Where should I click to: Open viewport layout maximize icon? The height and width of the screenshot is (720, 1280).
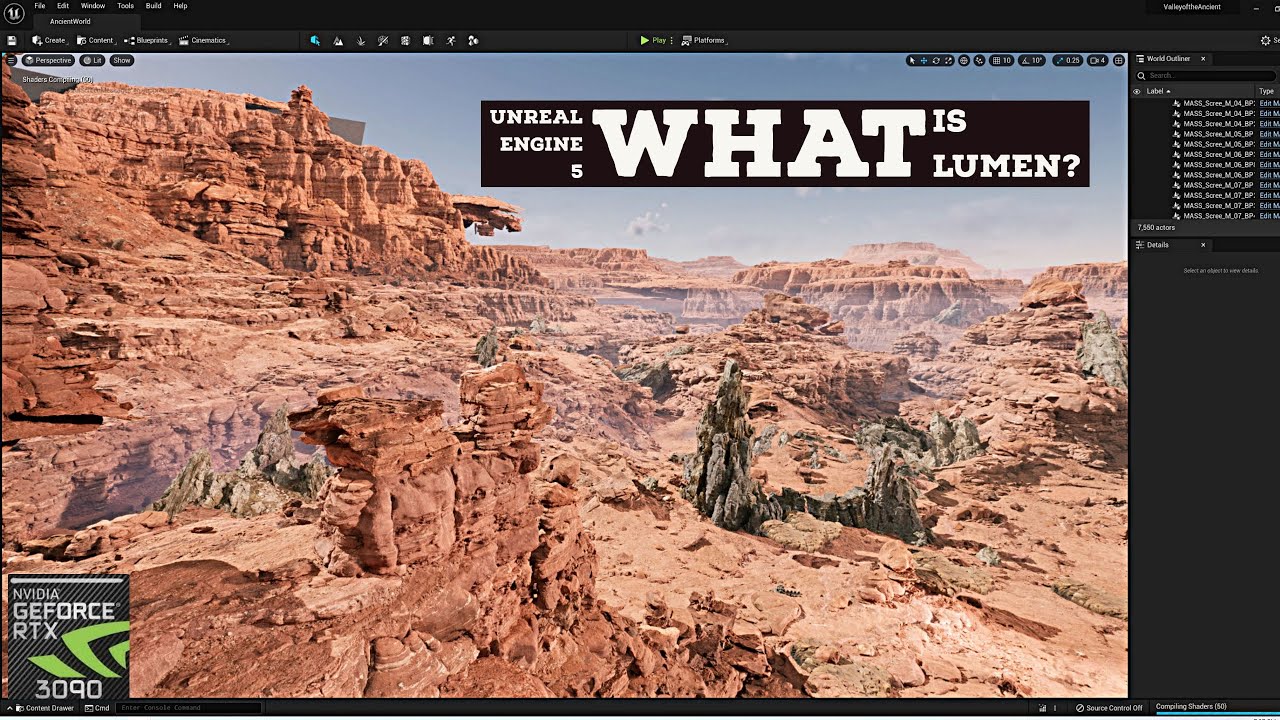1119,60
